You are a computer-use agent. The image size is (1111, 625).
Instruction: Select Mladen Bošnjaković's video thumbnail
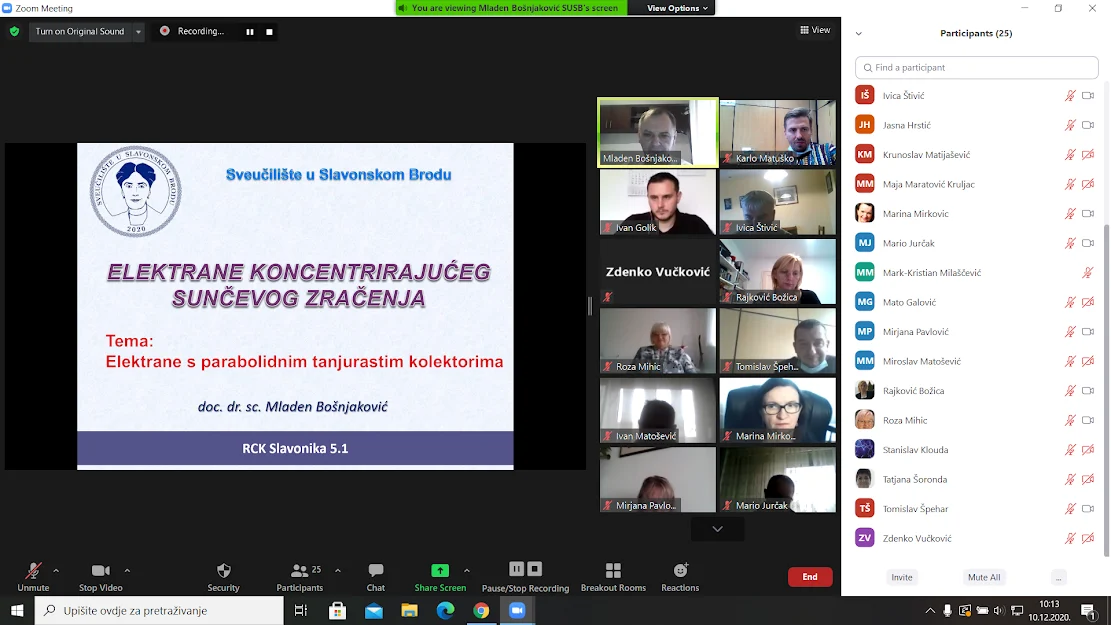(658, 133)
